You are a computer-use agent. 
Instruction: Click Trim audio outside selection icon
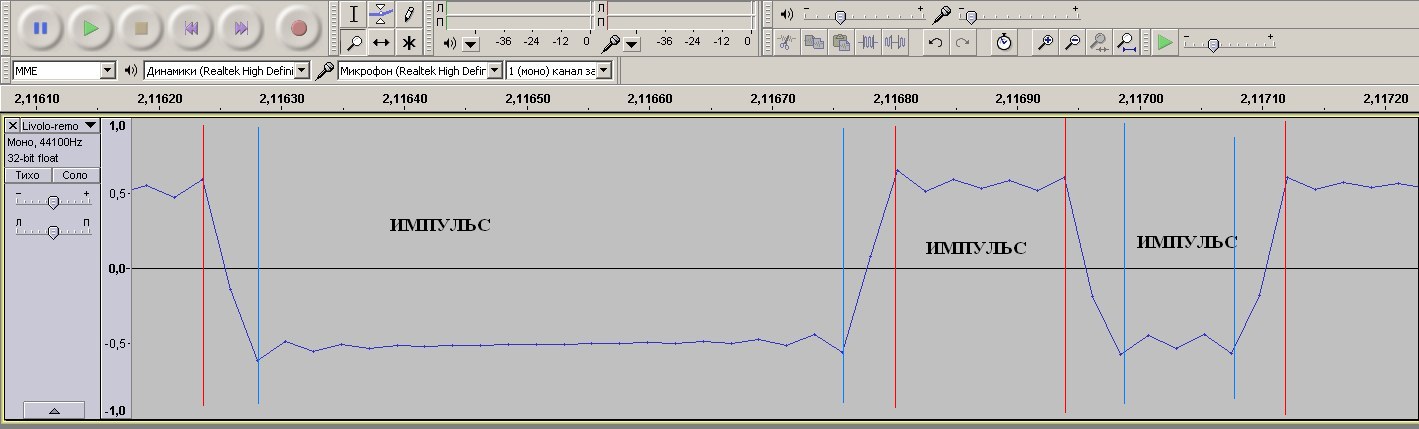pyautogui.click(x=868, y=42)
